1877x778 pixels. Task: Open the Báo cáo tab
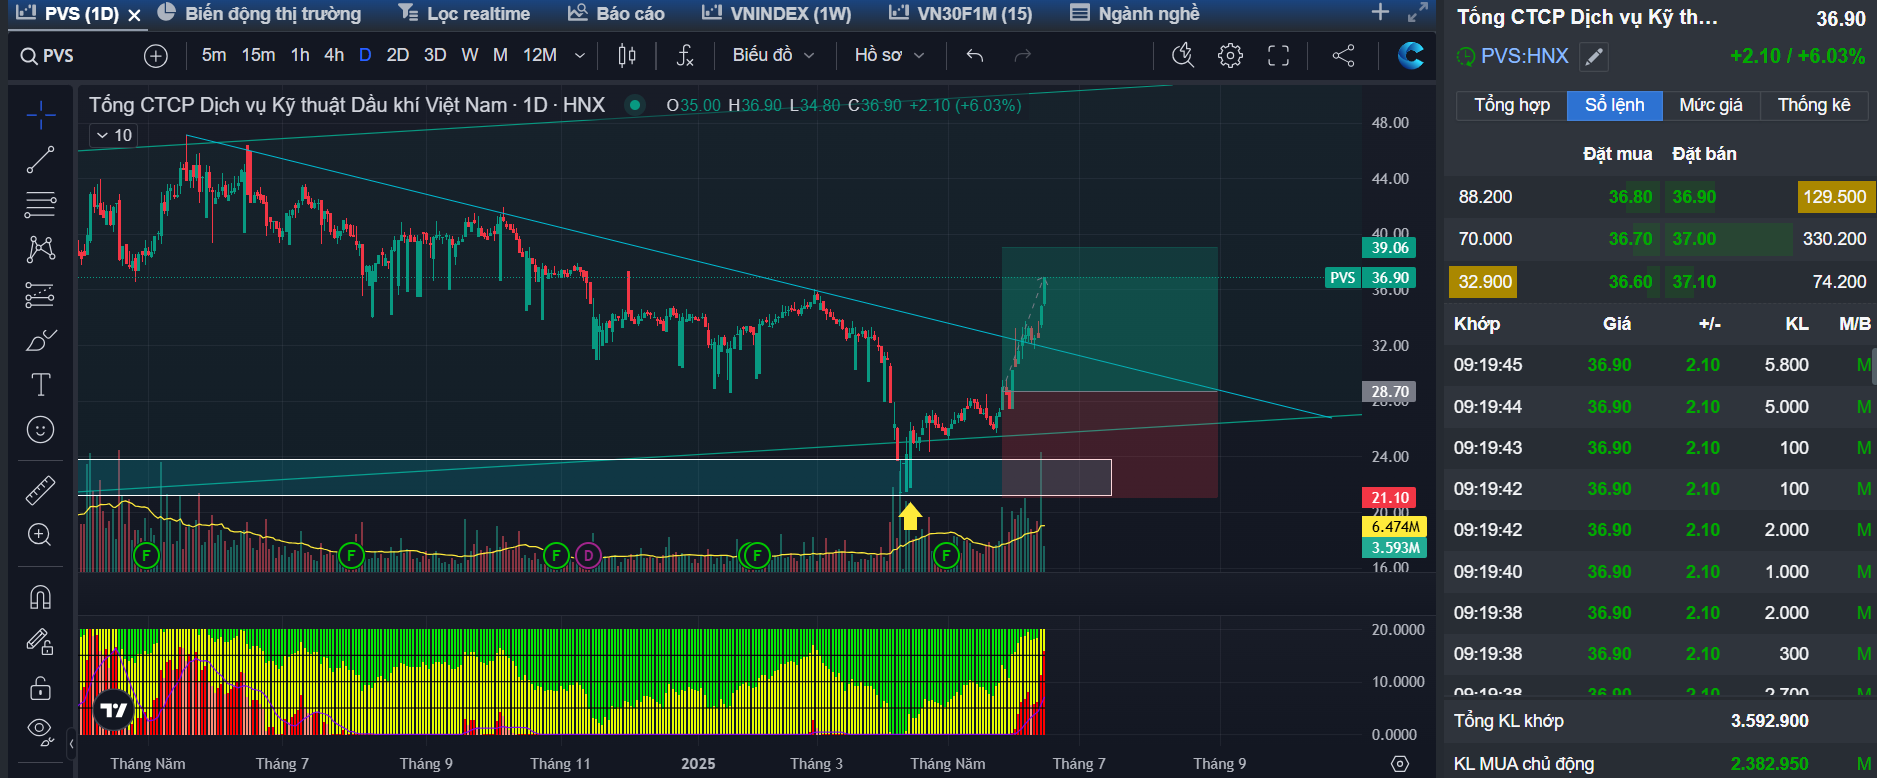pos(616,14)
